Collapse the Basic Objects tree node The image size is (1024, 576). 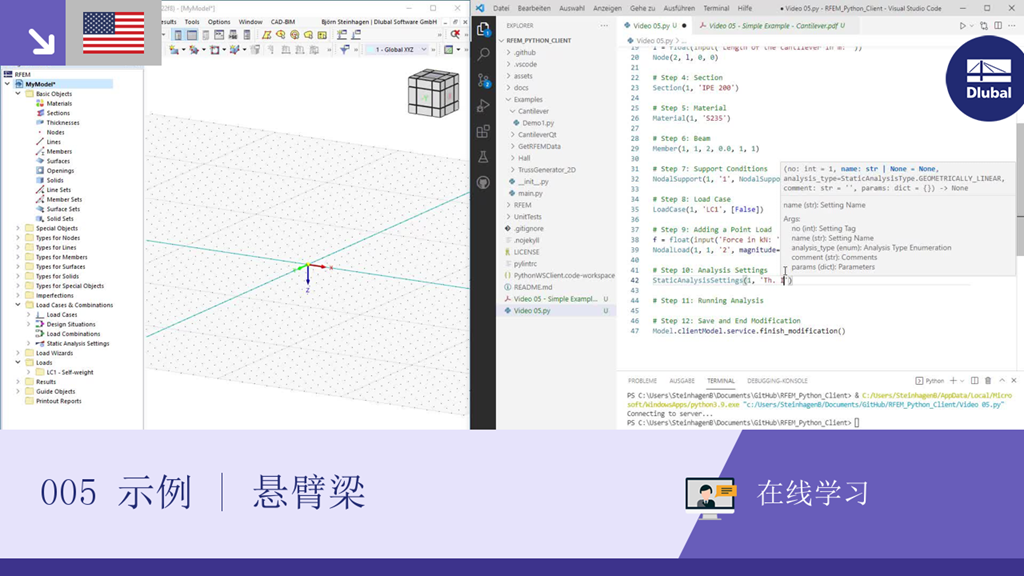point(18,94)
